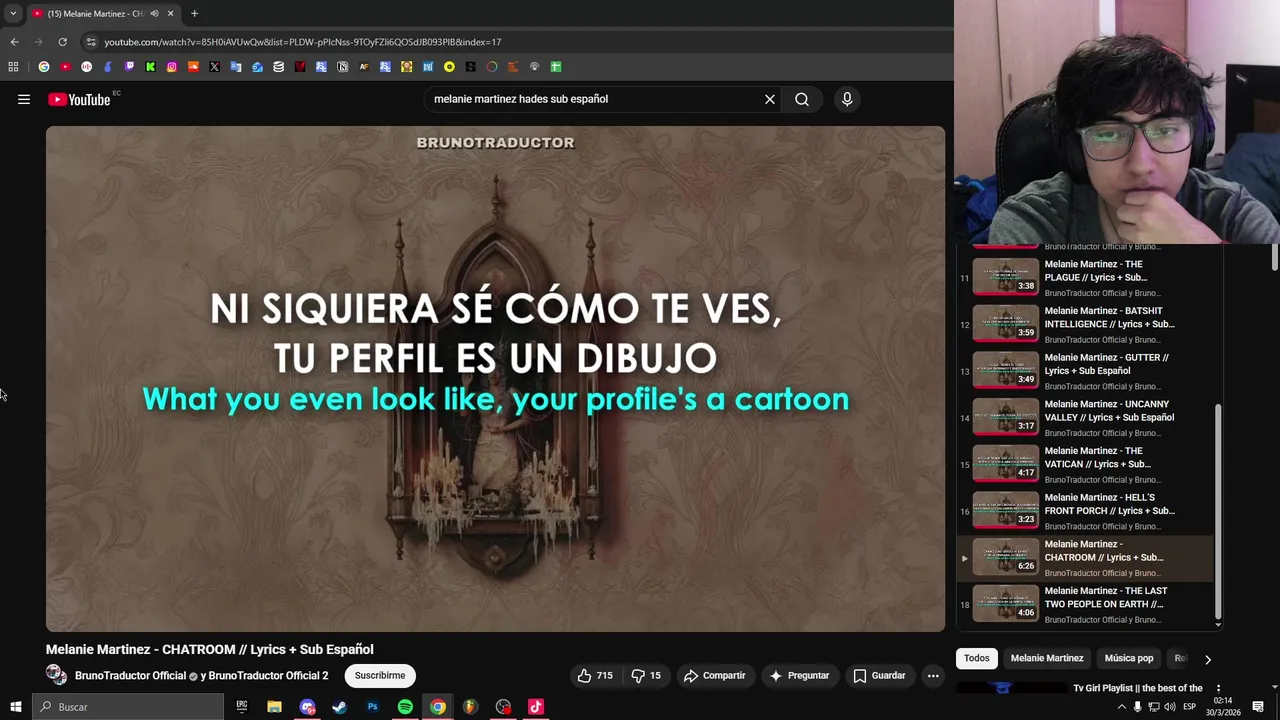Open Windows Start menu
This screenshot has height=720, width=1280.
pyautogui.click(x=15, y=707)
